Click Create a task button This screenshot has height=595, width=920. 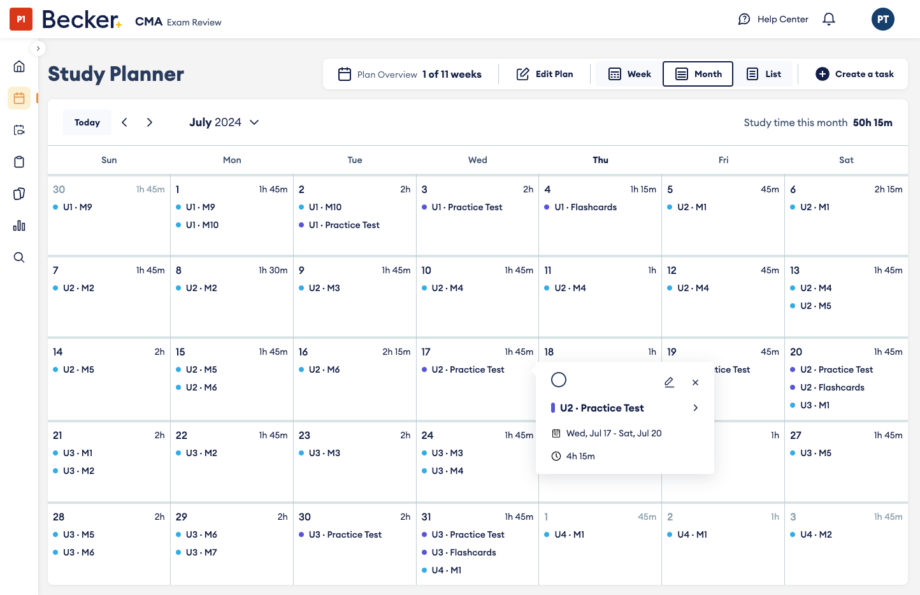(854, 74)
